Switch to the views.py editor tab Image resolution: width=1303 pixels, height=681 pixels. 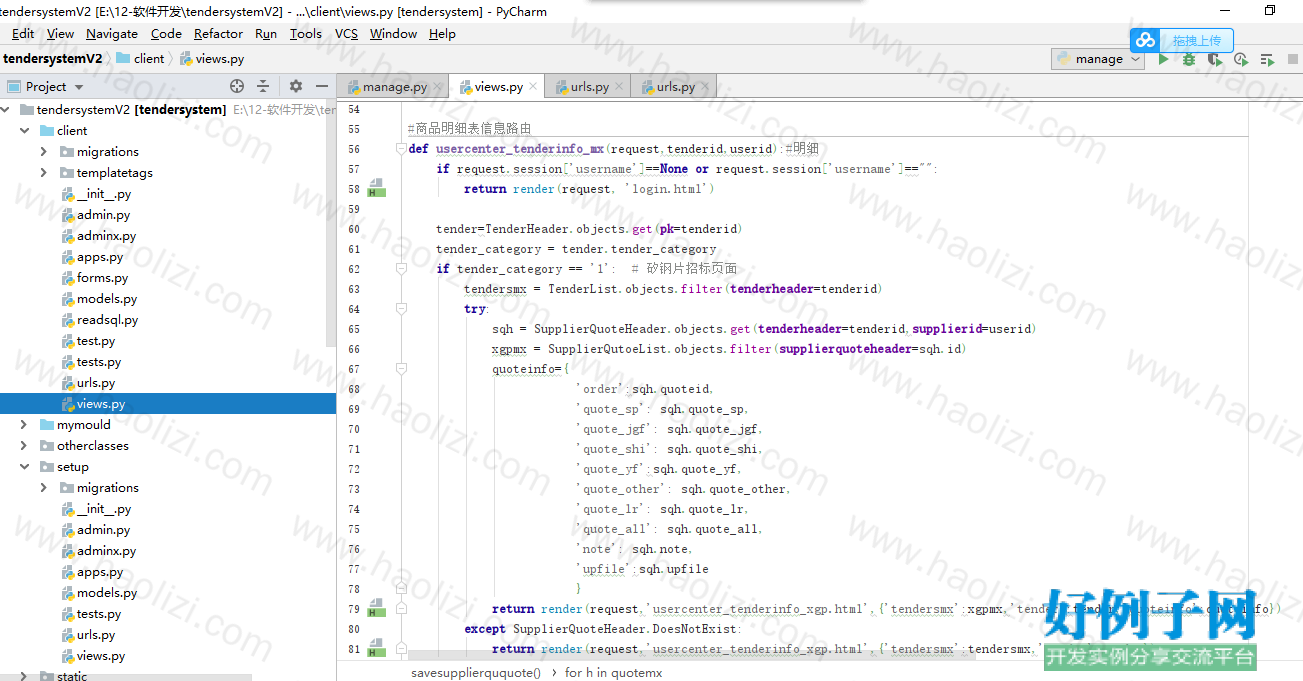tap(497, 86)
